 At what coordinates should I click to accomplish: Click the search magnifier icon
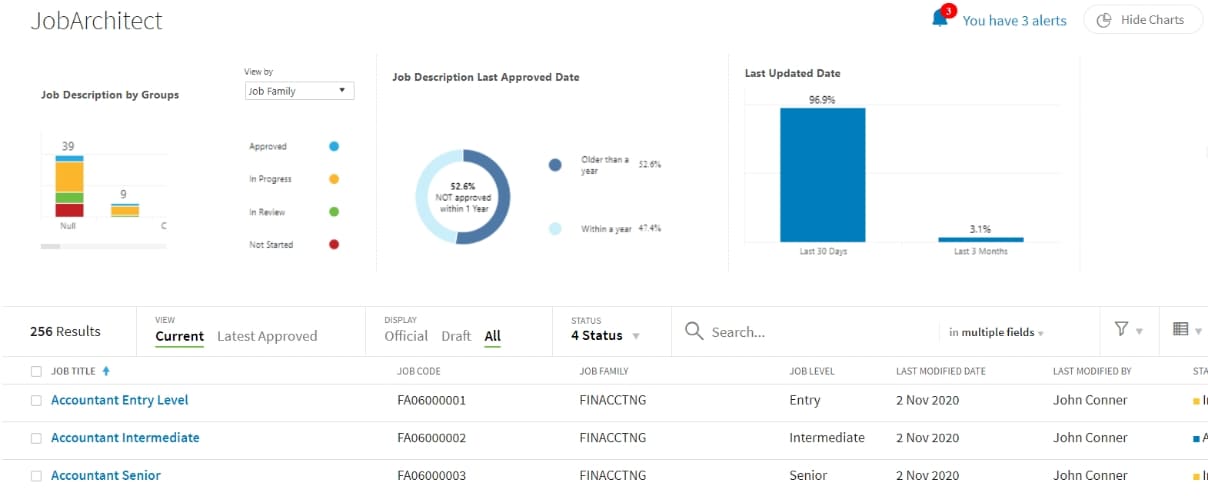694,331
